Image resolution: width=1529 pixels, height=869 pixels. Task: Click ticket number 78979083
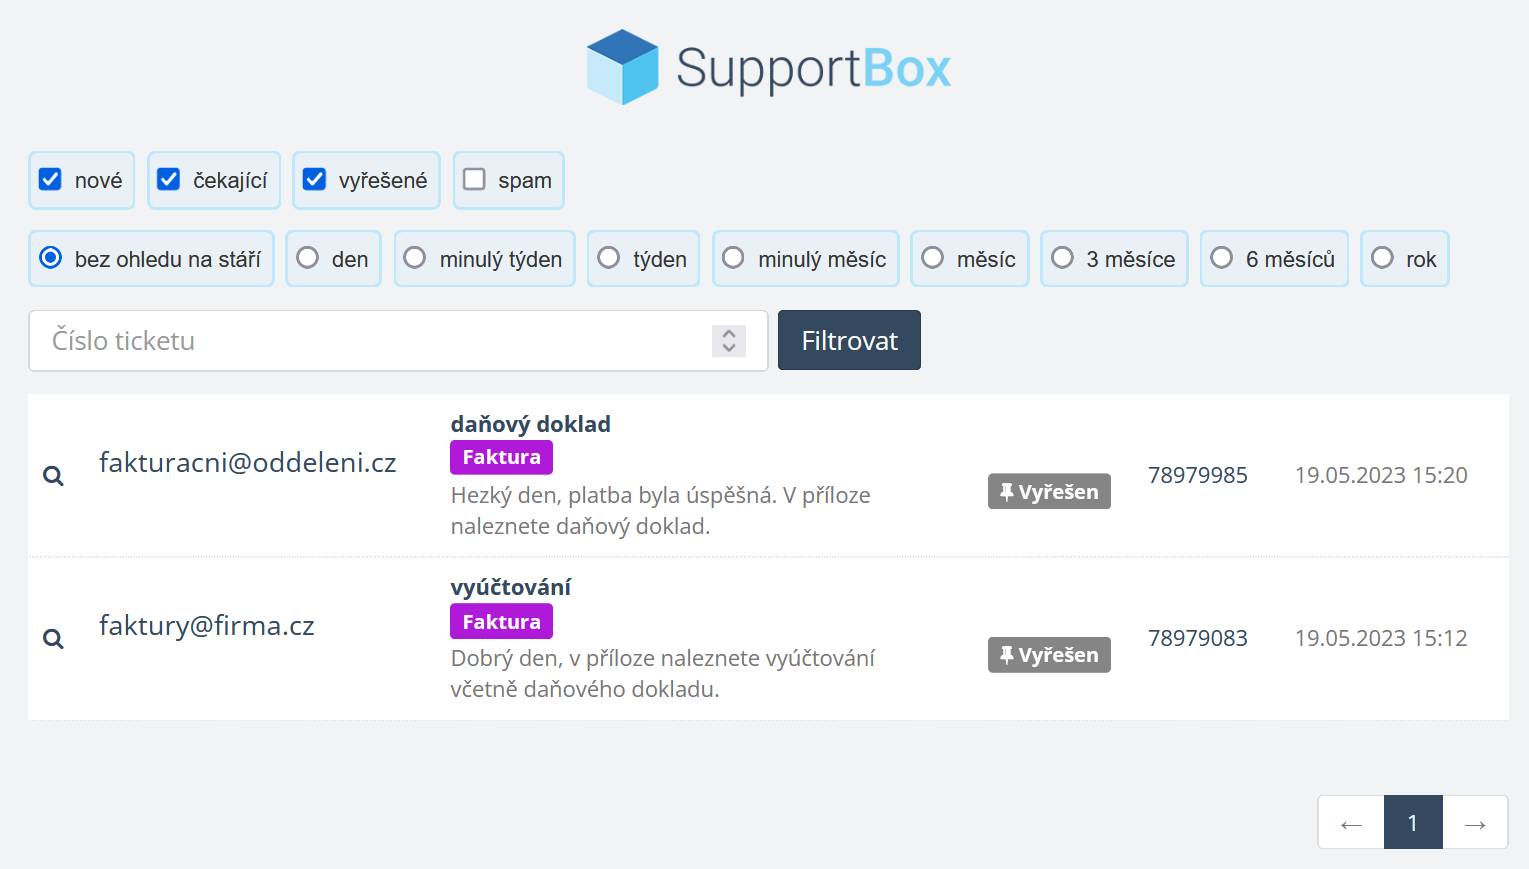pos(1197,638)
